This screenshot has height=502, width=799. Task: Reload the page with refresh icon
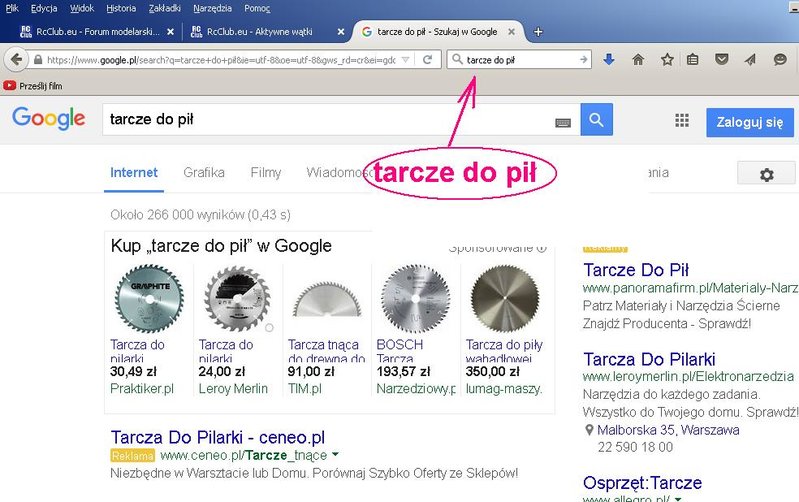point(428,60)
